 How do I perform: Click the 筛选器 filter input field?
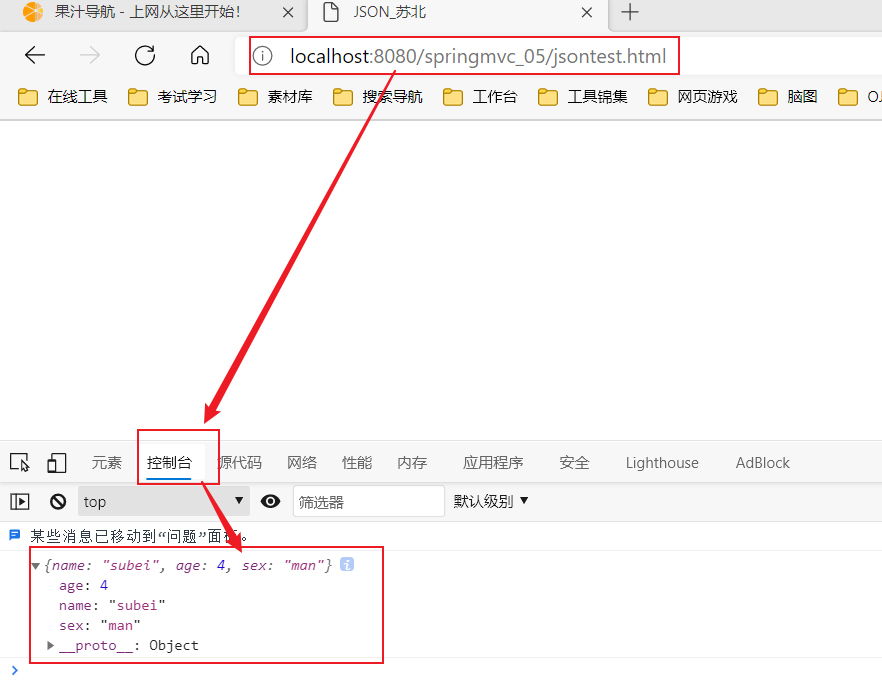pos(368,501)
